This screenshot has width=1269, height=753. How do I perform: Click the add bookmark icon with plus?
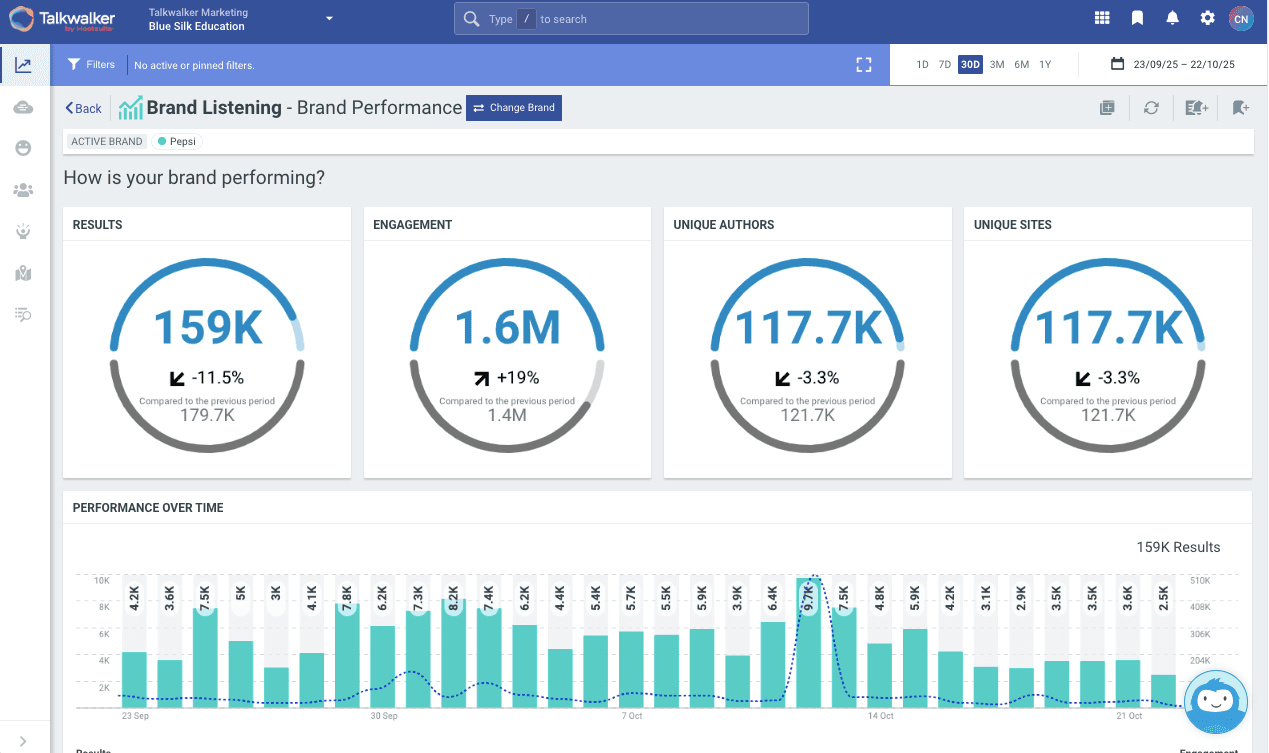(x=1241, y=108)
